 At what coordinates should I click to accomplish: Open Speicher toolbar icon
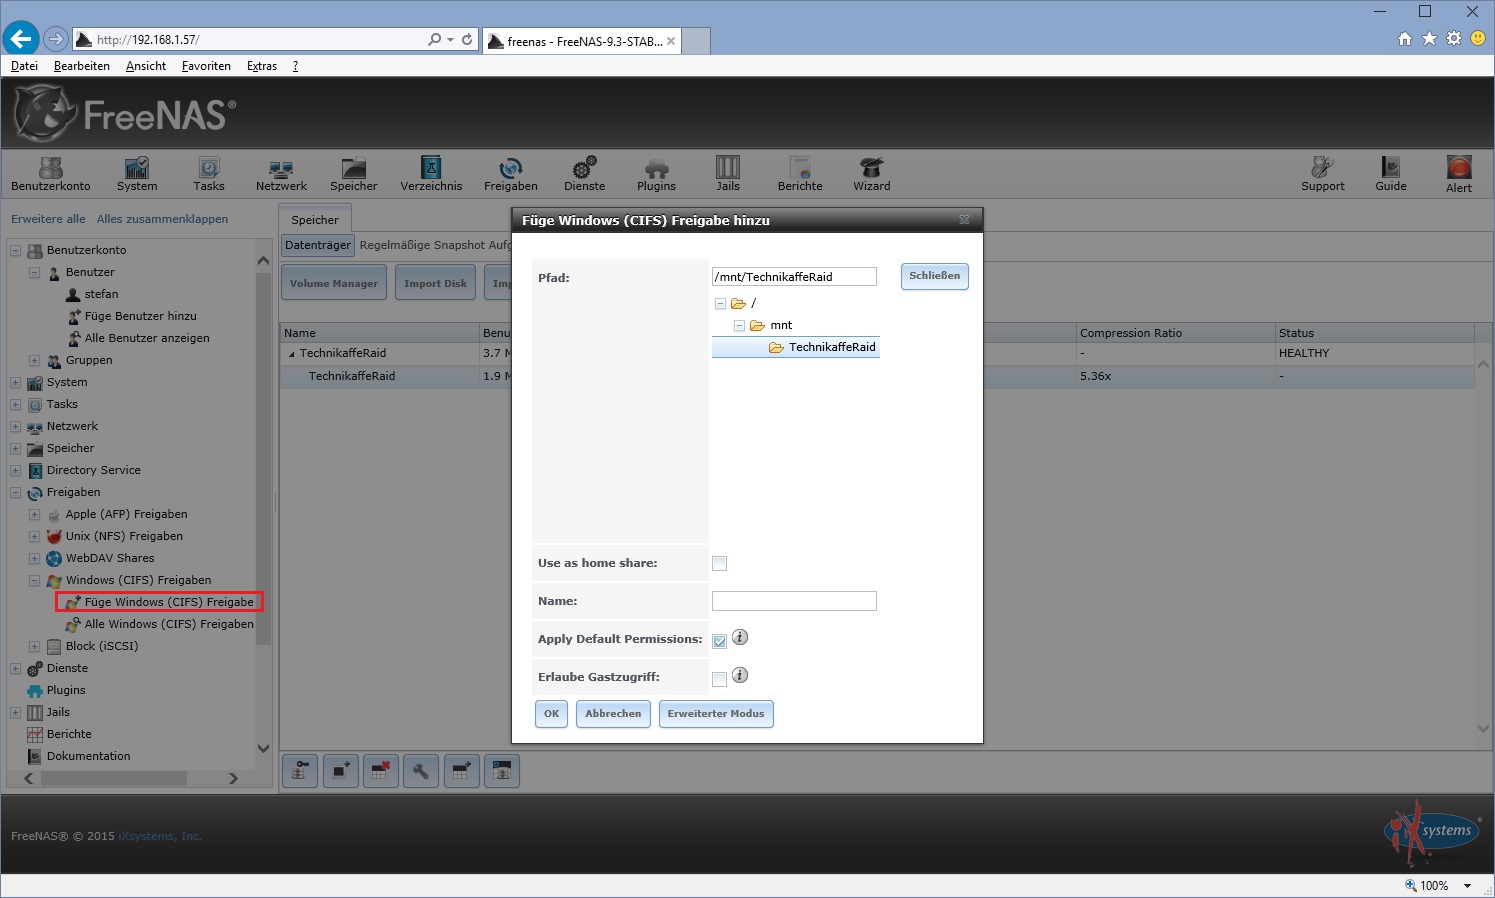354,173
